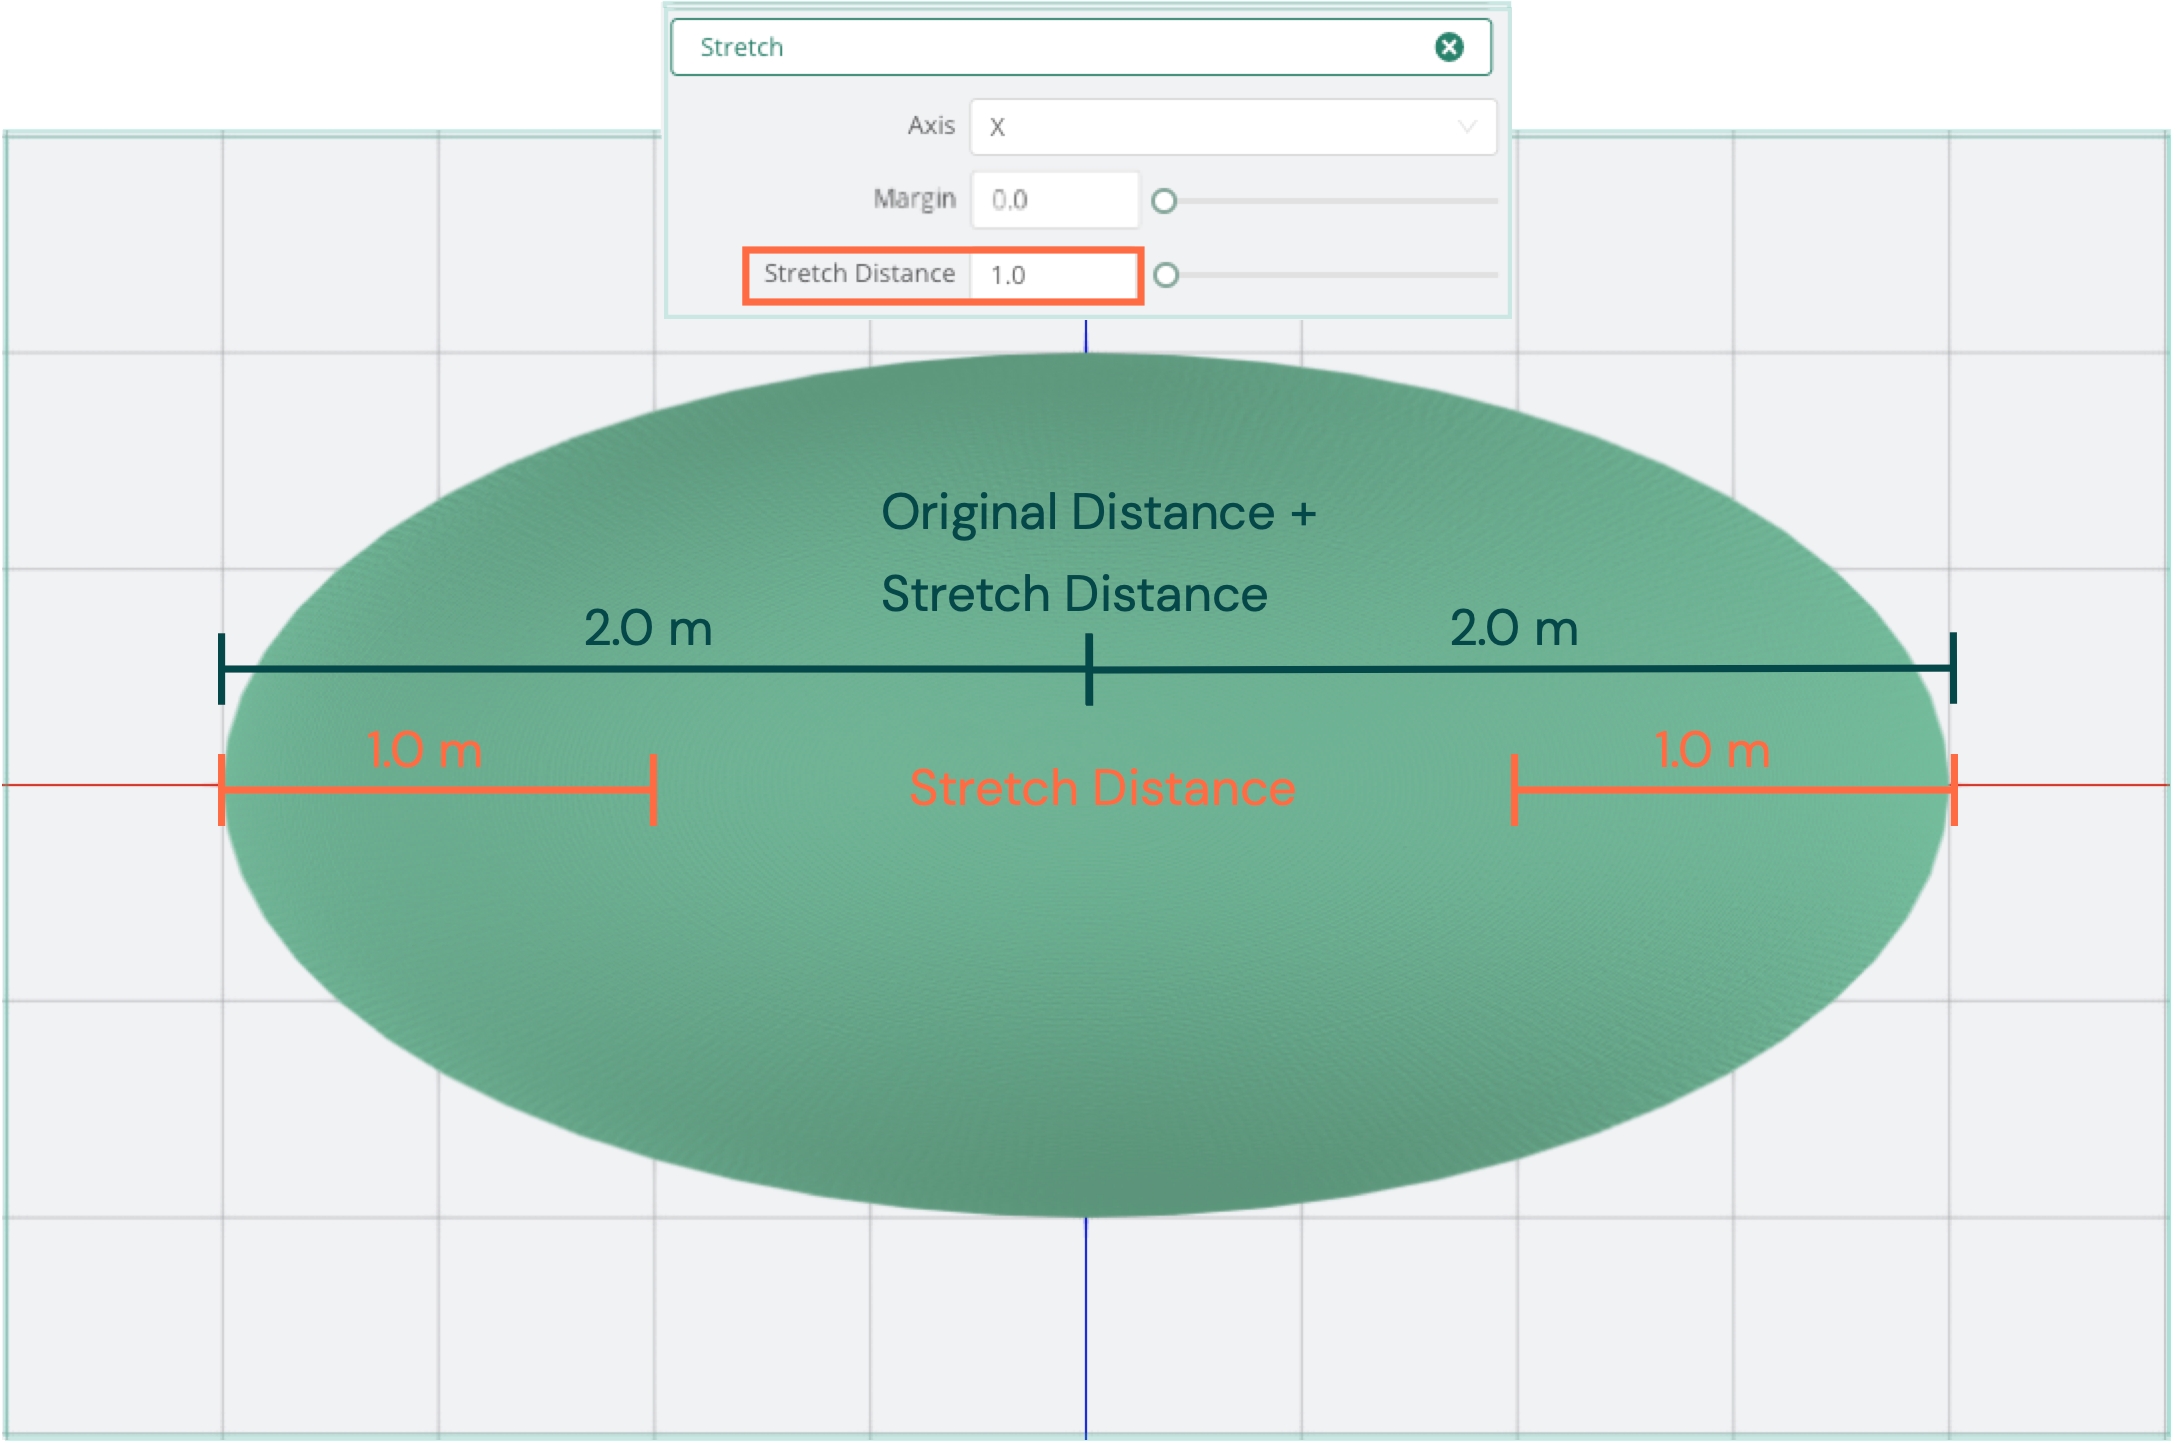Grab the Stretch Distance slider handle

(x=1165, y=275)
